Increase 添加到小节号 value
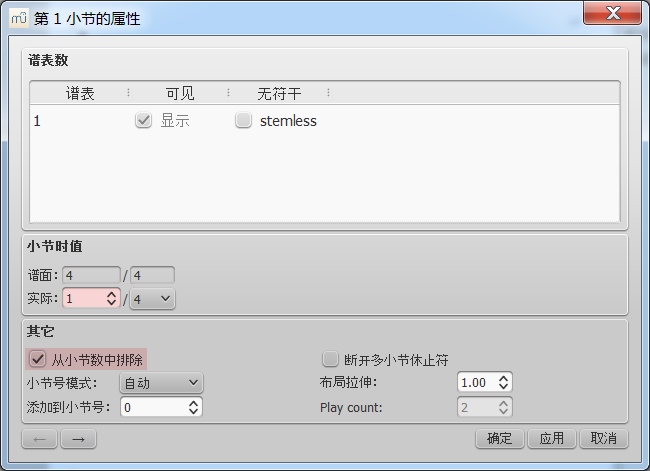 [193, 402]
